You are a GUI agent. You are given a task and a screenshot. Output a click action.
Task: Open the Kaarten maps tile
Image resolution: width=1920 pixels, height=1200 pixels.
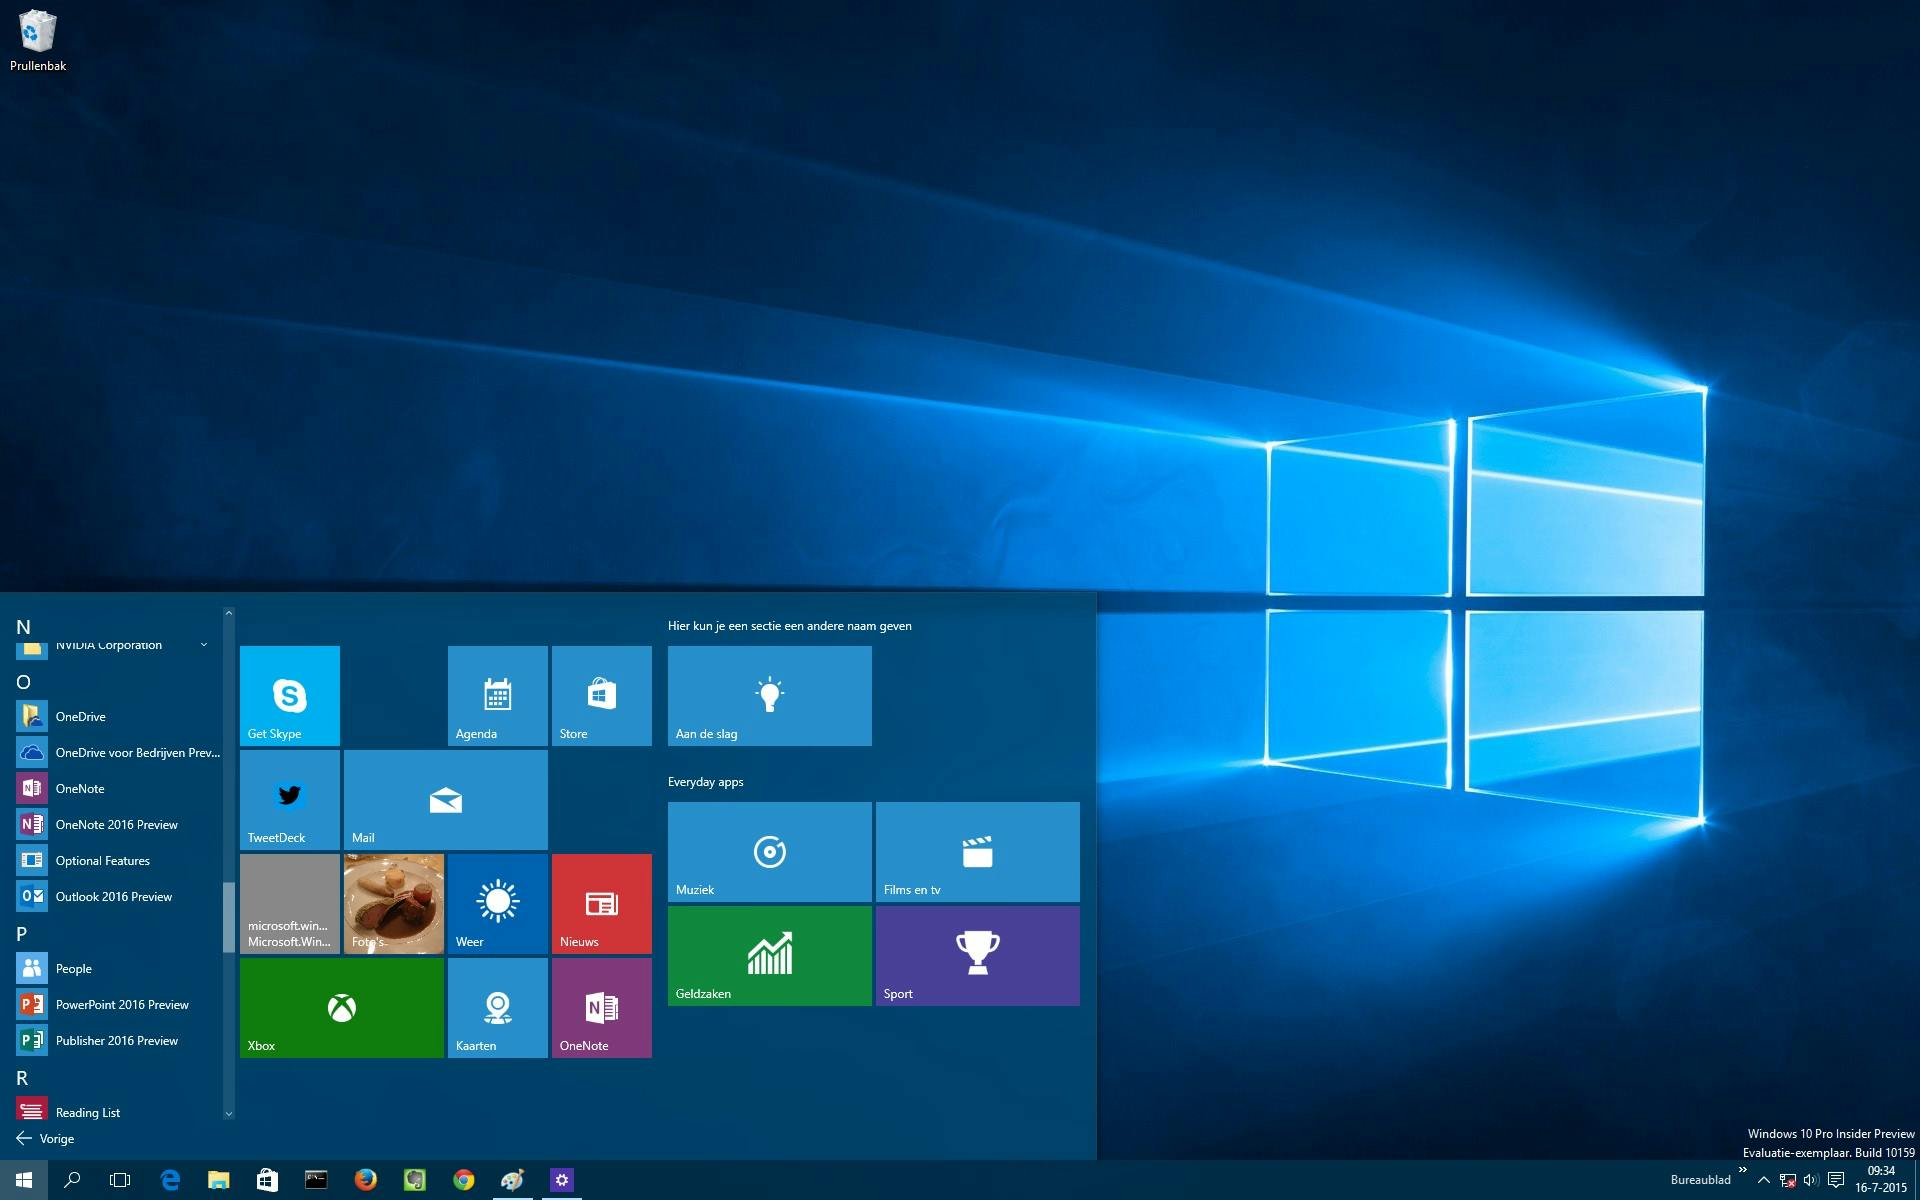click(497, 1007)
